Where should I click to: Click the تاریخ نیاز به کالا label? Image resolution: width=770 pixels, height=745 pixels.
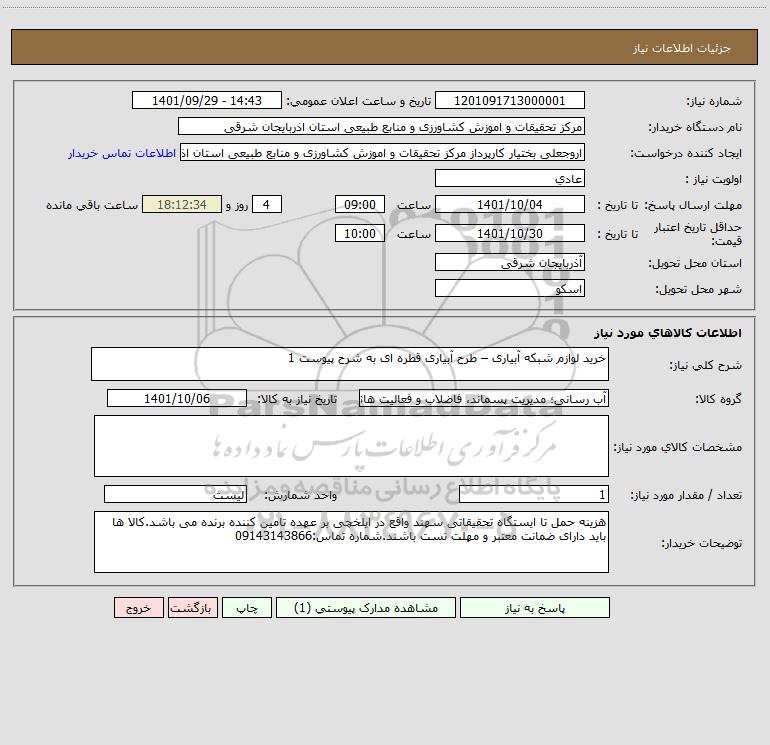(x=297, y=399)
